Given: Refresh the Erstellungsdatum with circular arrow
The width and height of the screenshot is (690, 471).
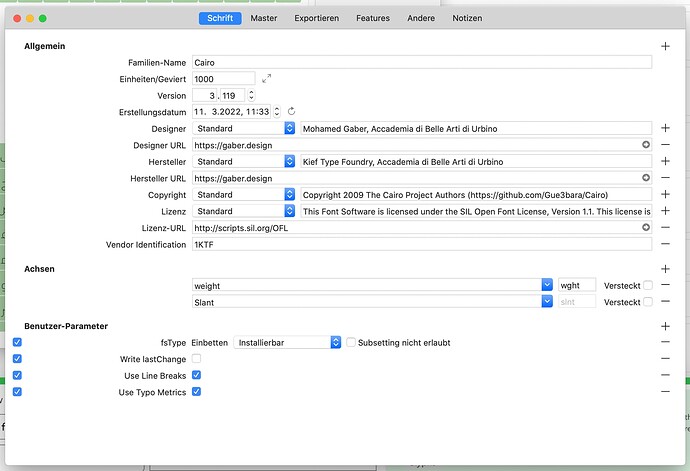Looking at the screenshot, I should [x=291, y=111].
